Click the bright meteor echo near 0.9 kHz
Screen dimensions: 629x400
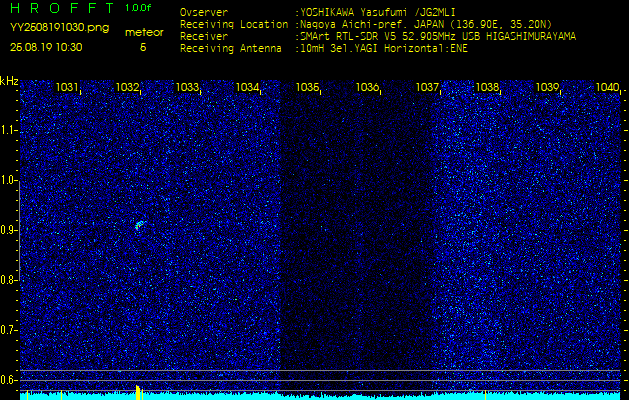pyautogui.click(x=140, y=225)
